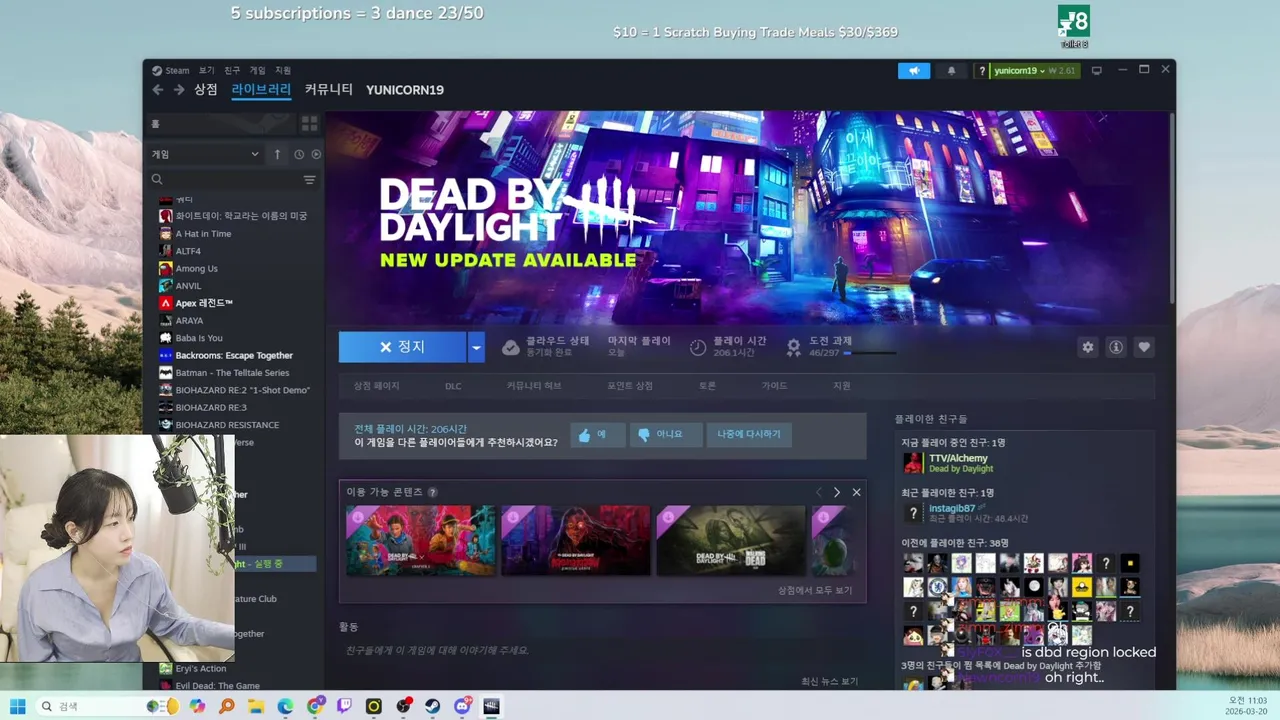Go forward with the Steam forward arrow

178,90
